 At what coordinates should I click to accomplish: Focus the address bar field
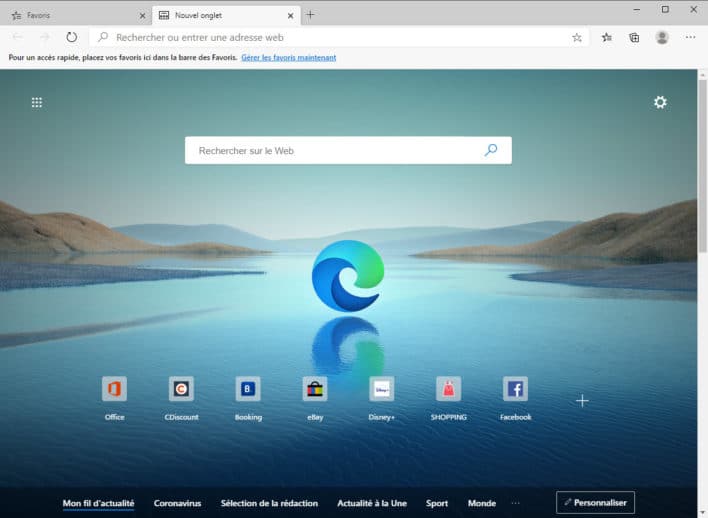[x=339, y=37]
